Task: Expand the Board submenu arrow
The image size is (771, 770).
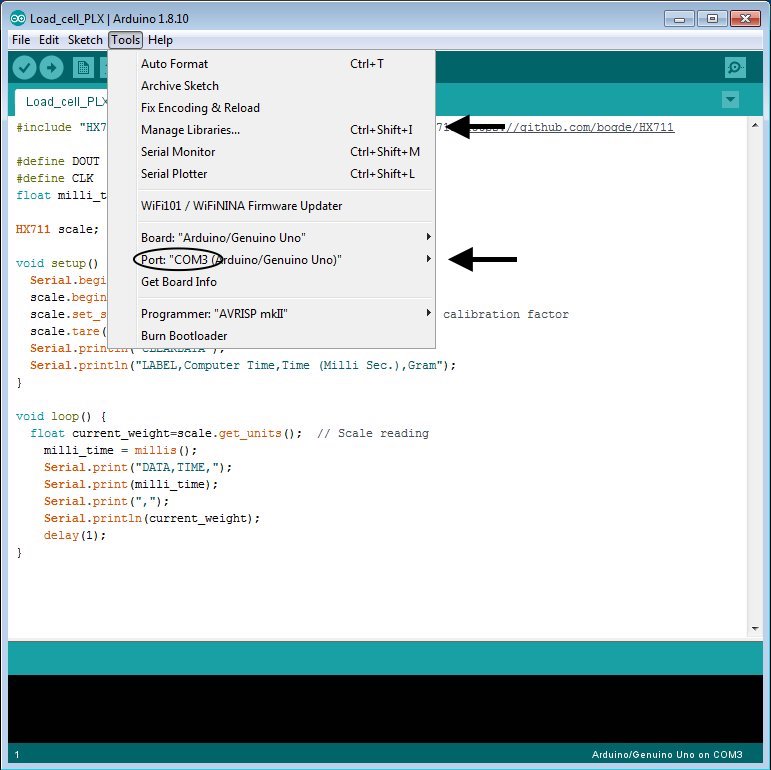Action: (429, 237)
